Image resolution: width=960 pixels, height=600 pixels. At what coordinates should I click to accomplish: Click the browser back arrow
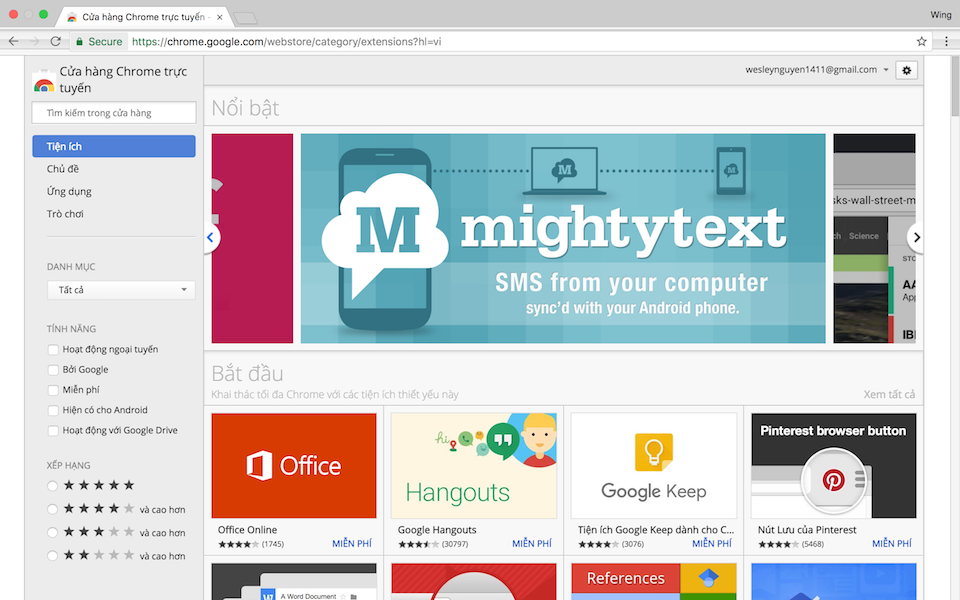point(12,41)
